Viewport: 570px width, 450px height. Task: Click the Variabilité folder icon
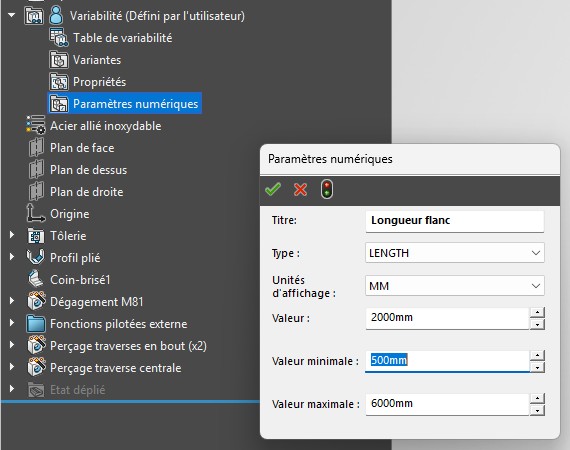point(34,16)
